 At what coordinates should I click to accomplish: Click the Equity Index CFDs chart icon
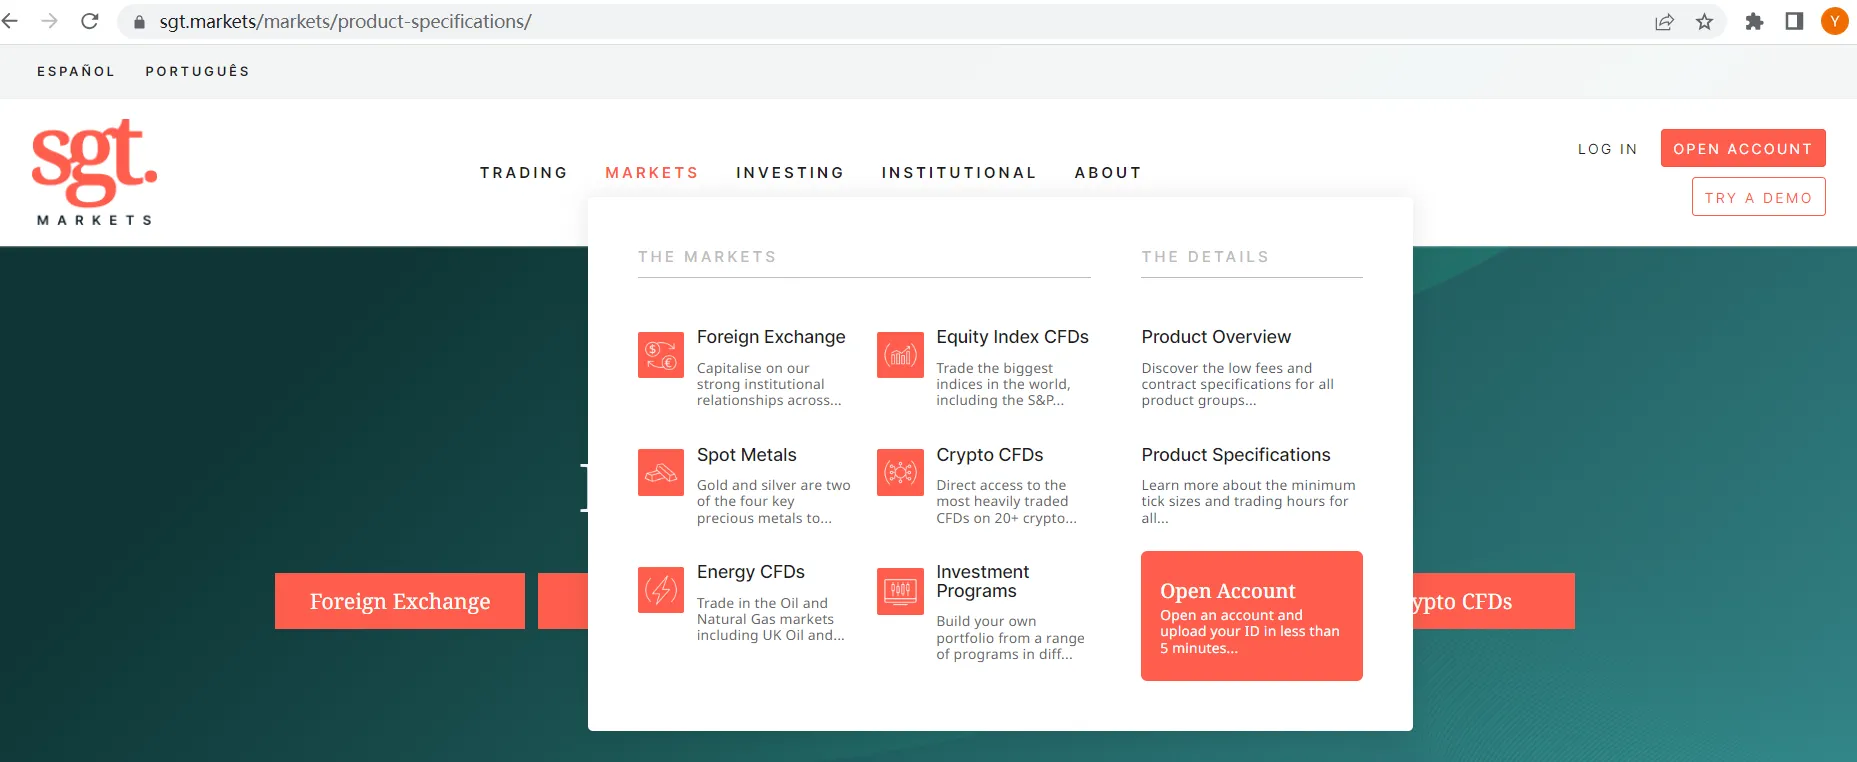click(x=900, y=355)
